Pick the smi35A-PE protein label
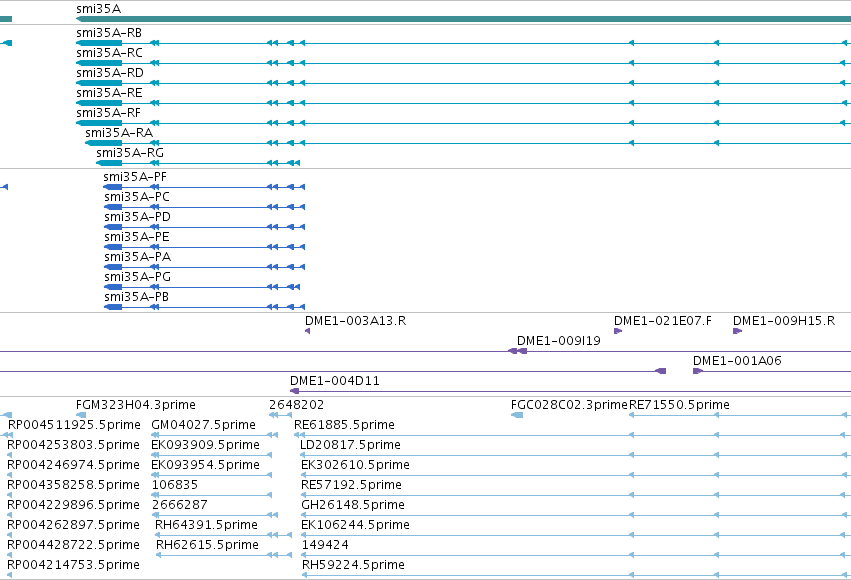 (x=137, y=237)
